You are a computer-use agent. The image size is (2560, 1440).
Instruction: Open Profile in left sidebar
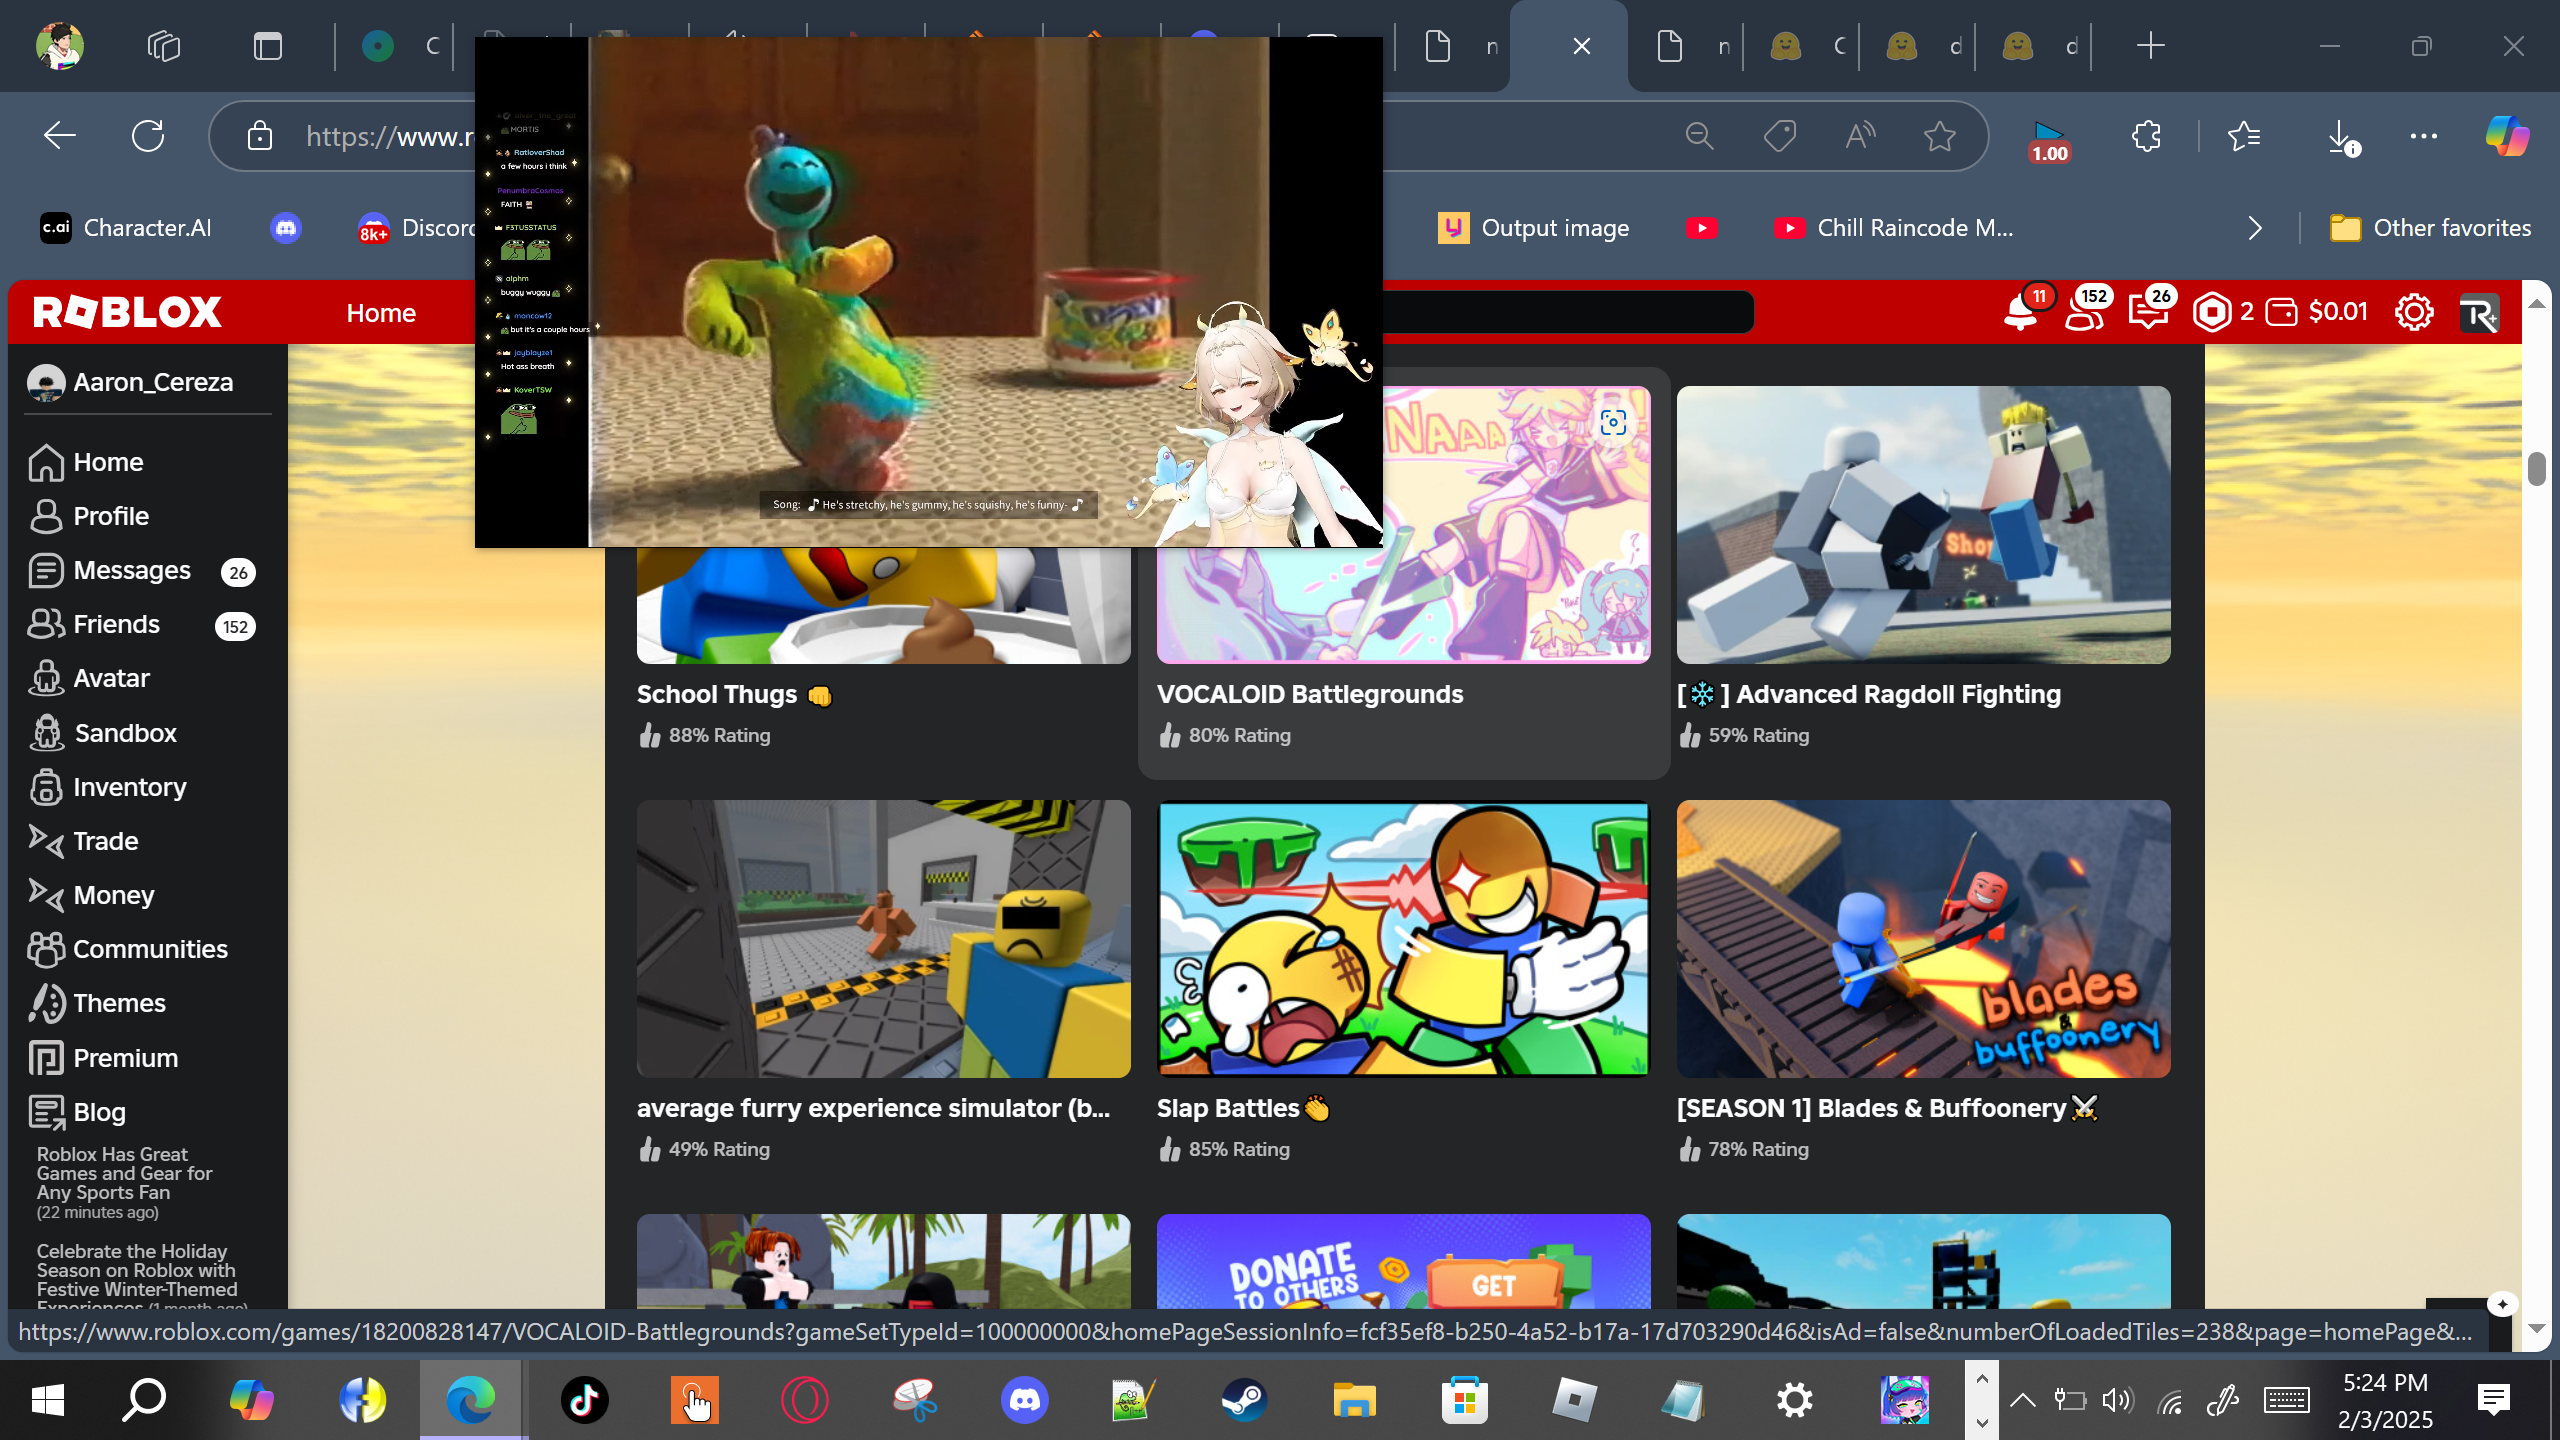[89, 516]
